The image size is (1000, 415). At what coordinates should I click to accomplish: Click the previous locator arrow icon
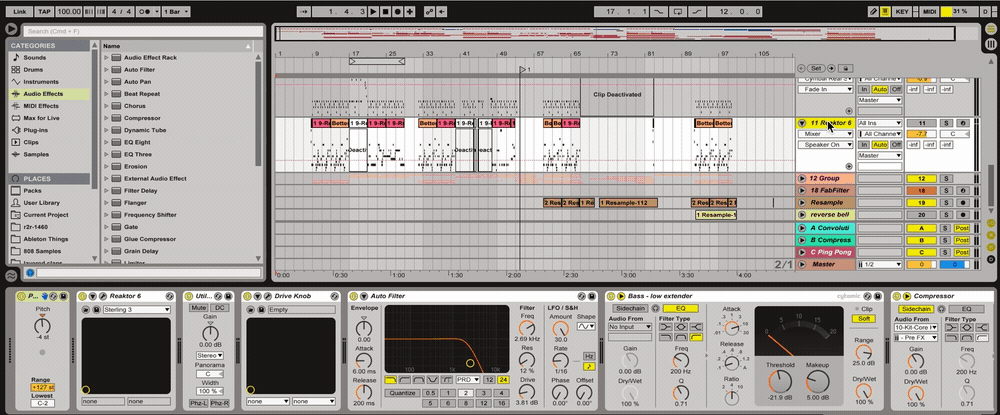pos(802,68)
